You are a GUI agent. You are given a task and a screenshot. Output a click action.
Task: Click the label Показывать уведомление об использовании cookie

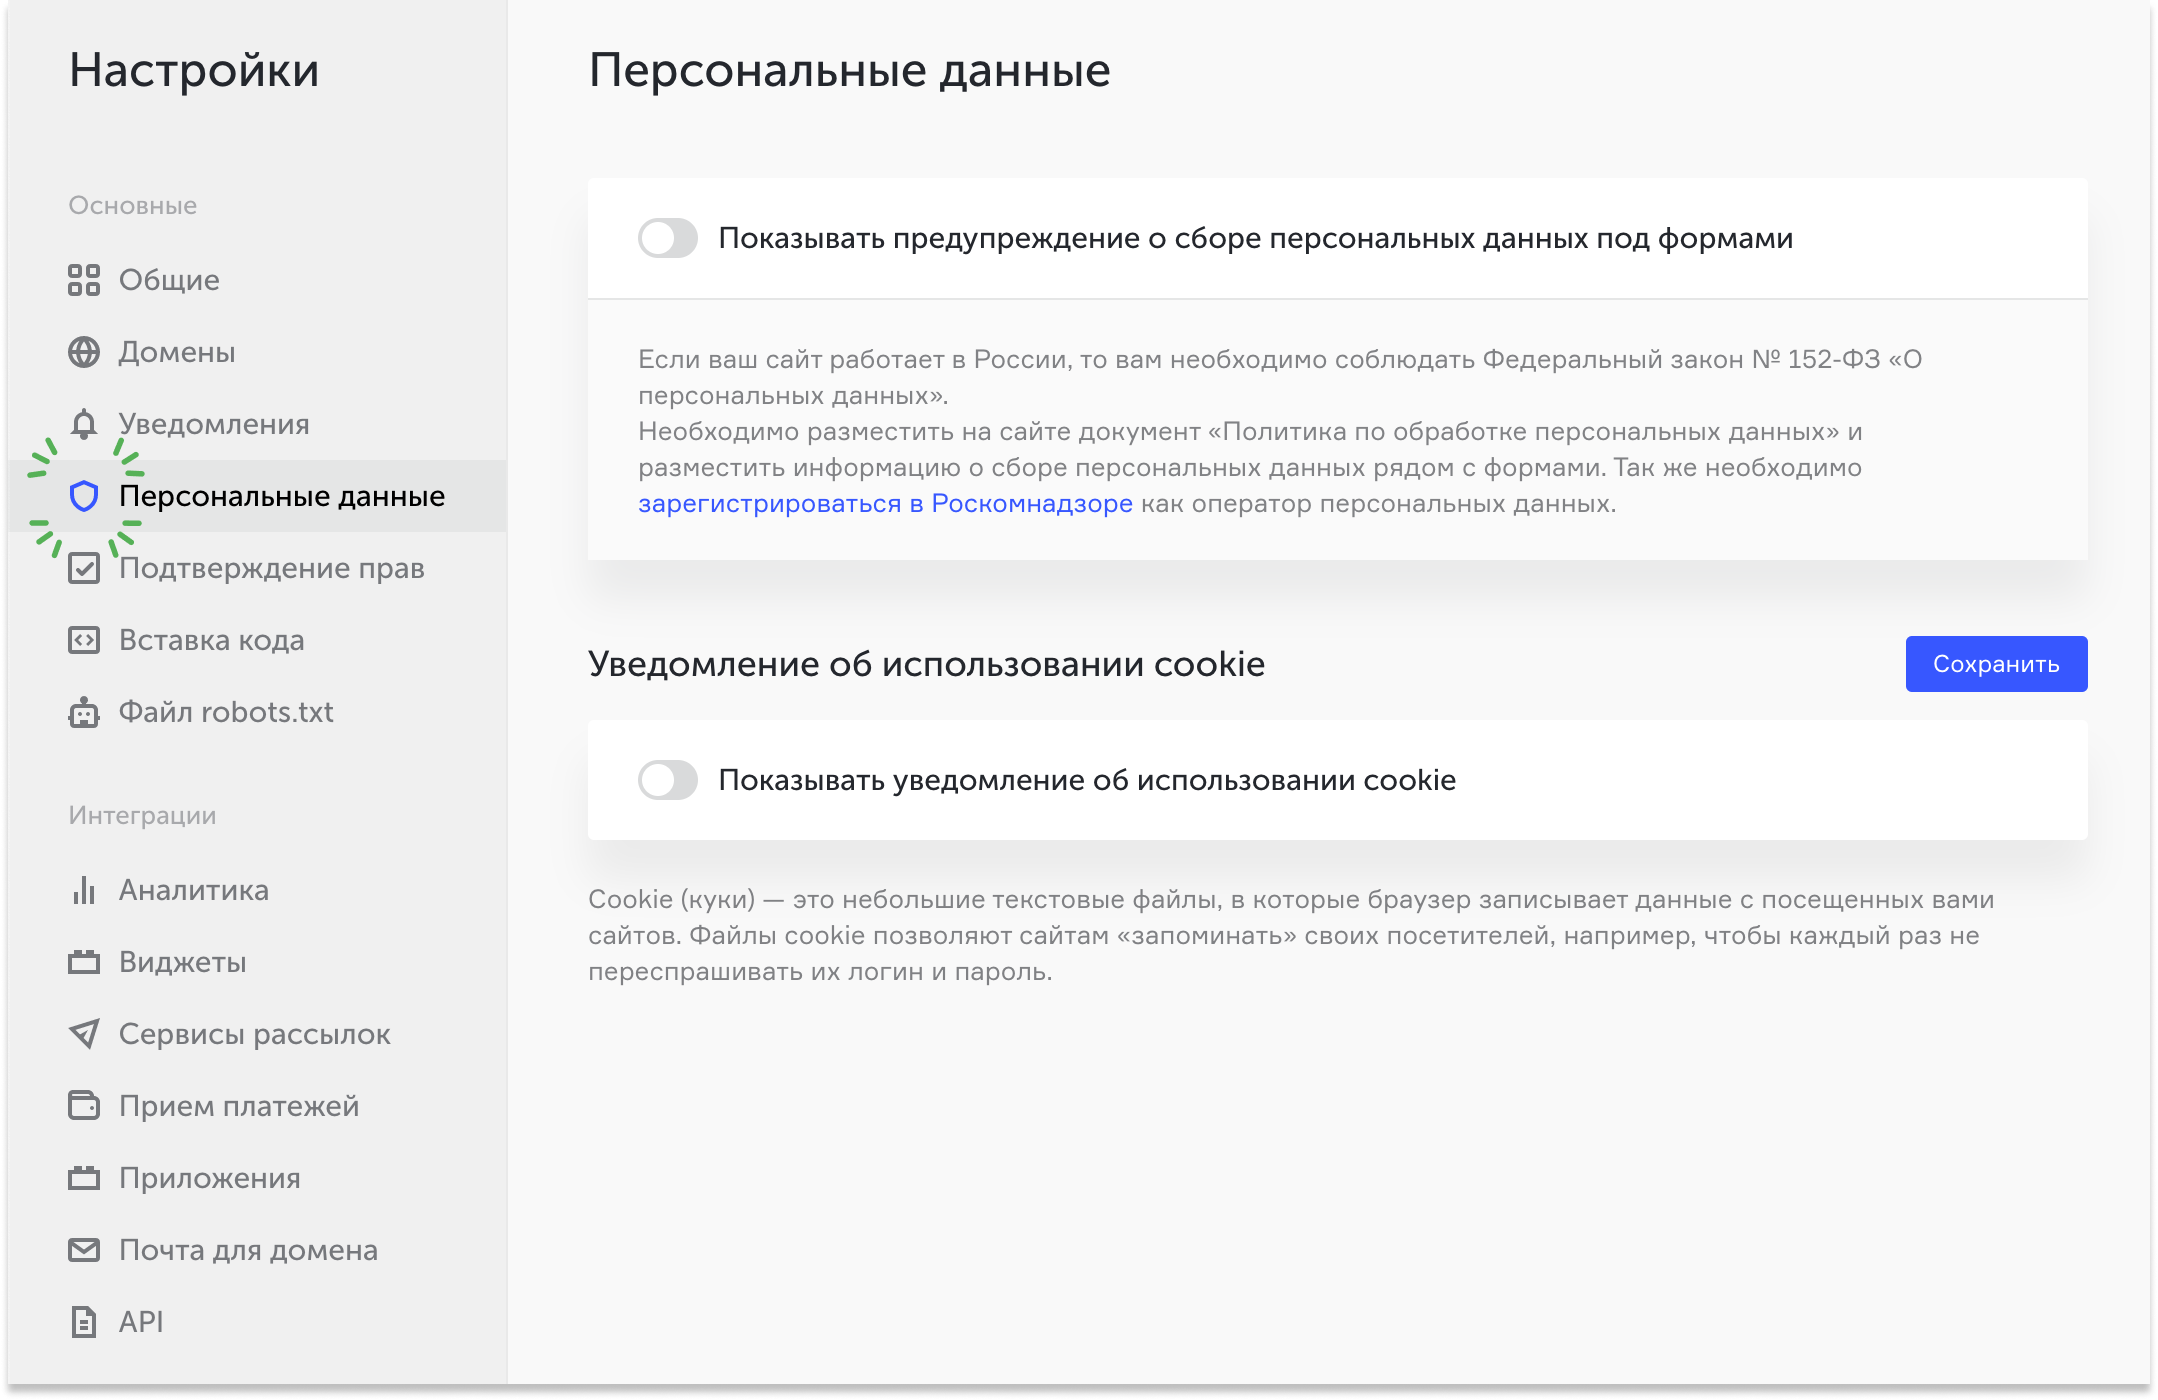pos(1087,780)
